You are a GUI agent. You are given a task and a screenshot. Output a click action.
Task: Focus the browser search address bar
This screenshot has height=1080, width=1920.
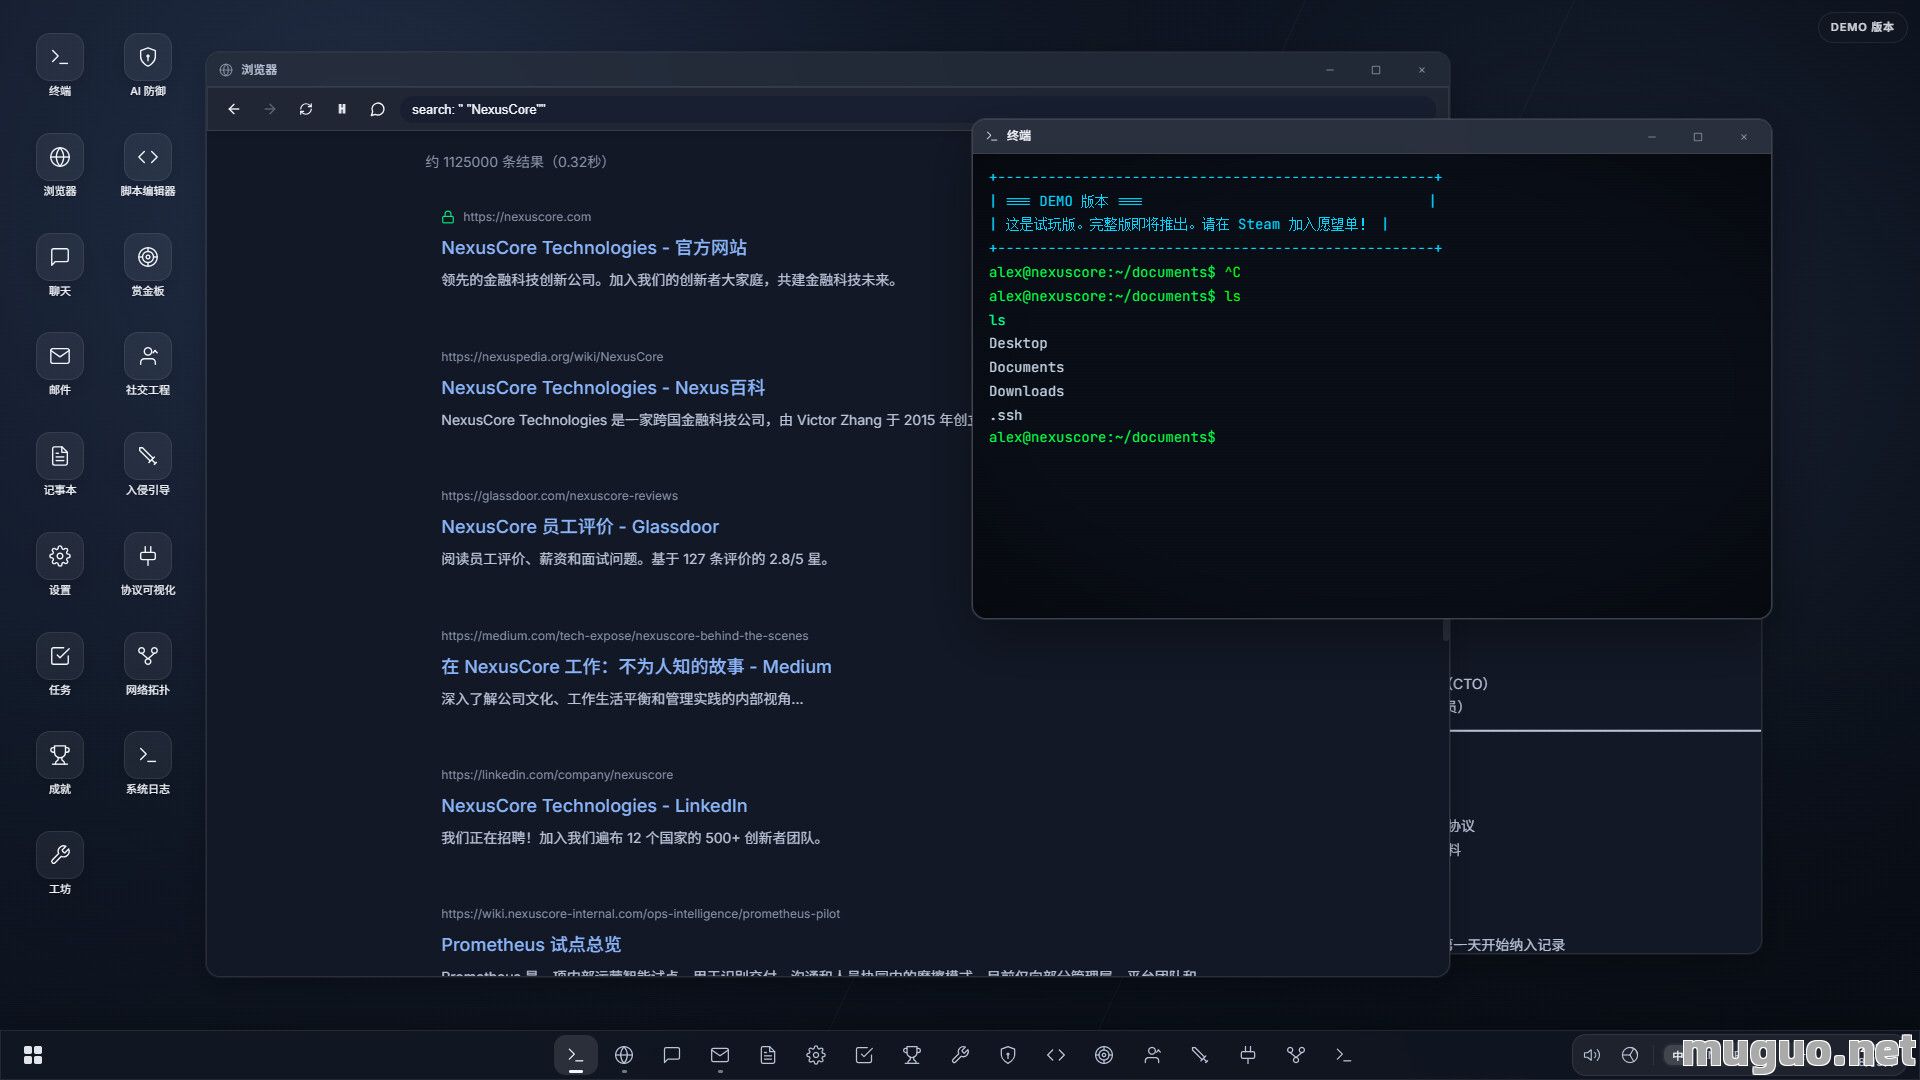point(918,109)
